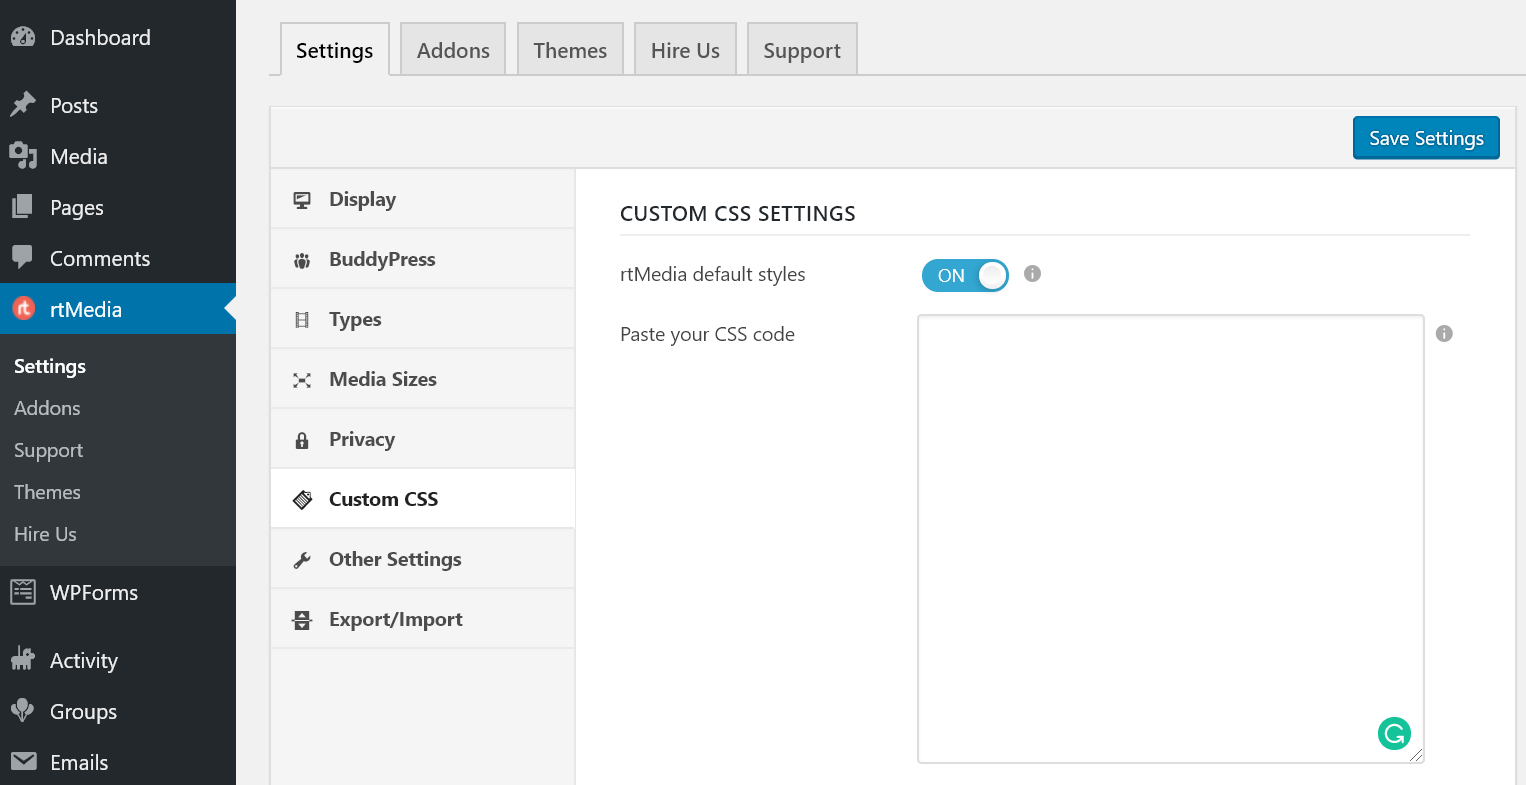Screen dimensions: 1526x785
Task: Click the Grammarly icon in CSS textarea
Action: (x=1395, y=733)
